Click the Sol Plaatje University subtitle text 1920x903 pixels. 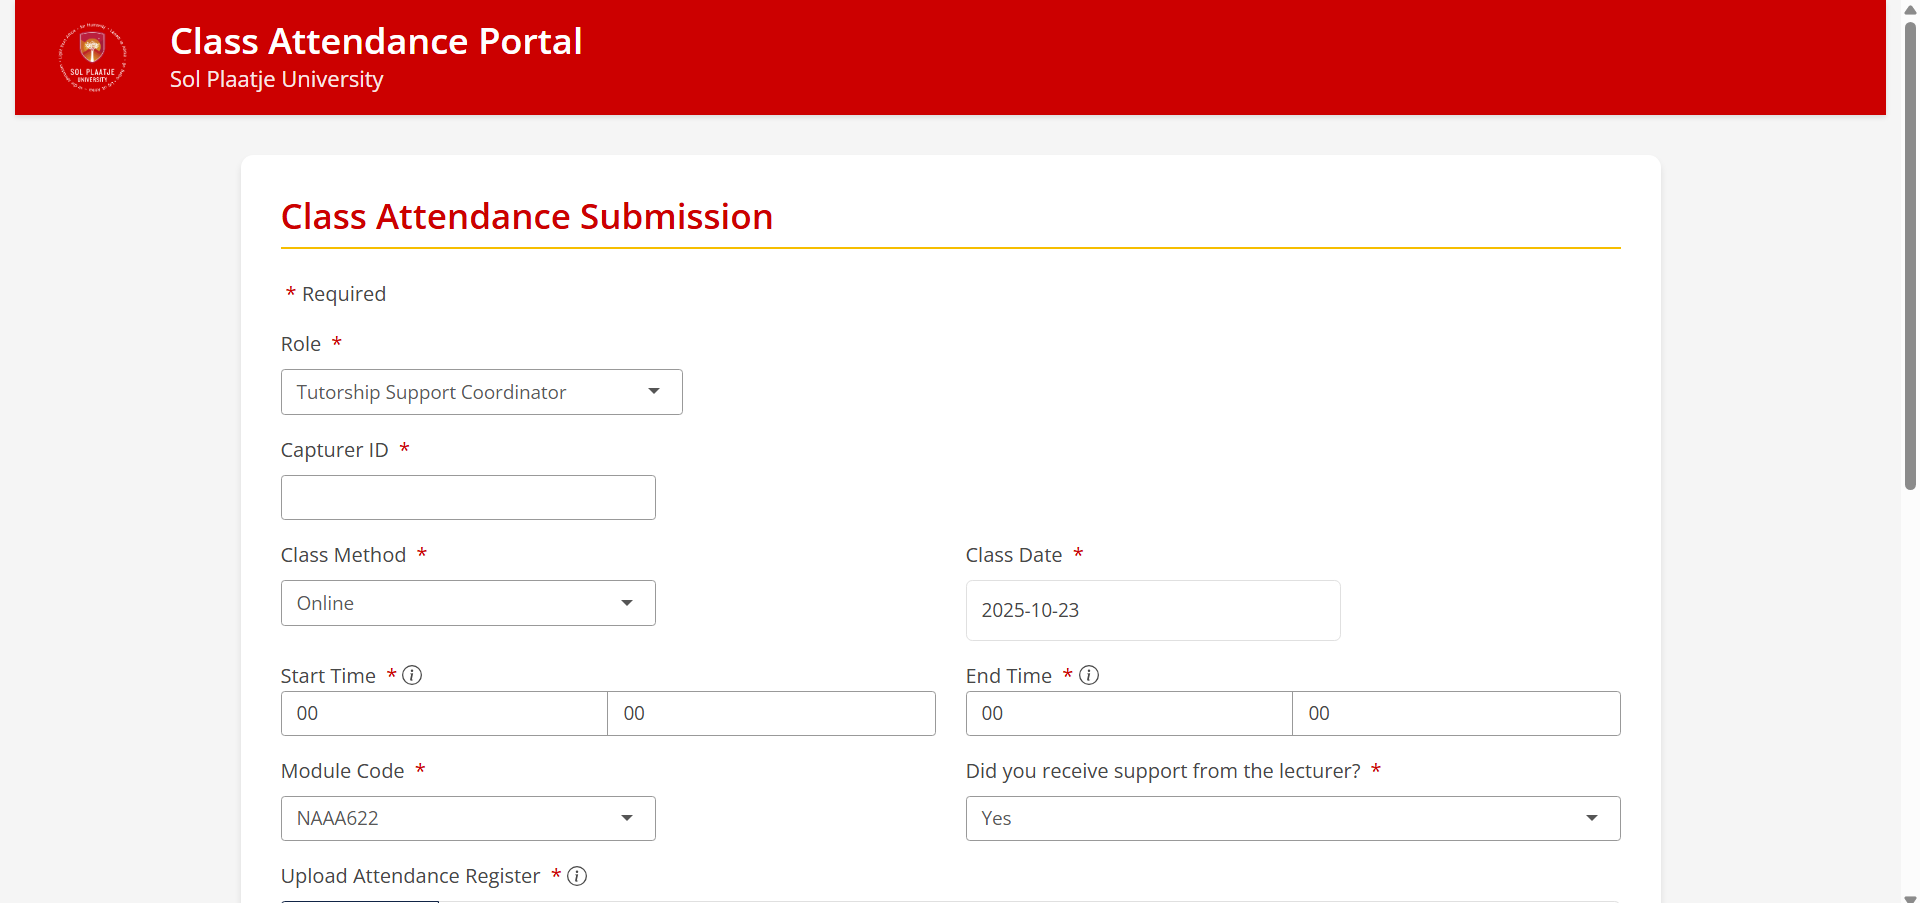point(277,79)
